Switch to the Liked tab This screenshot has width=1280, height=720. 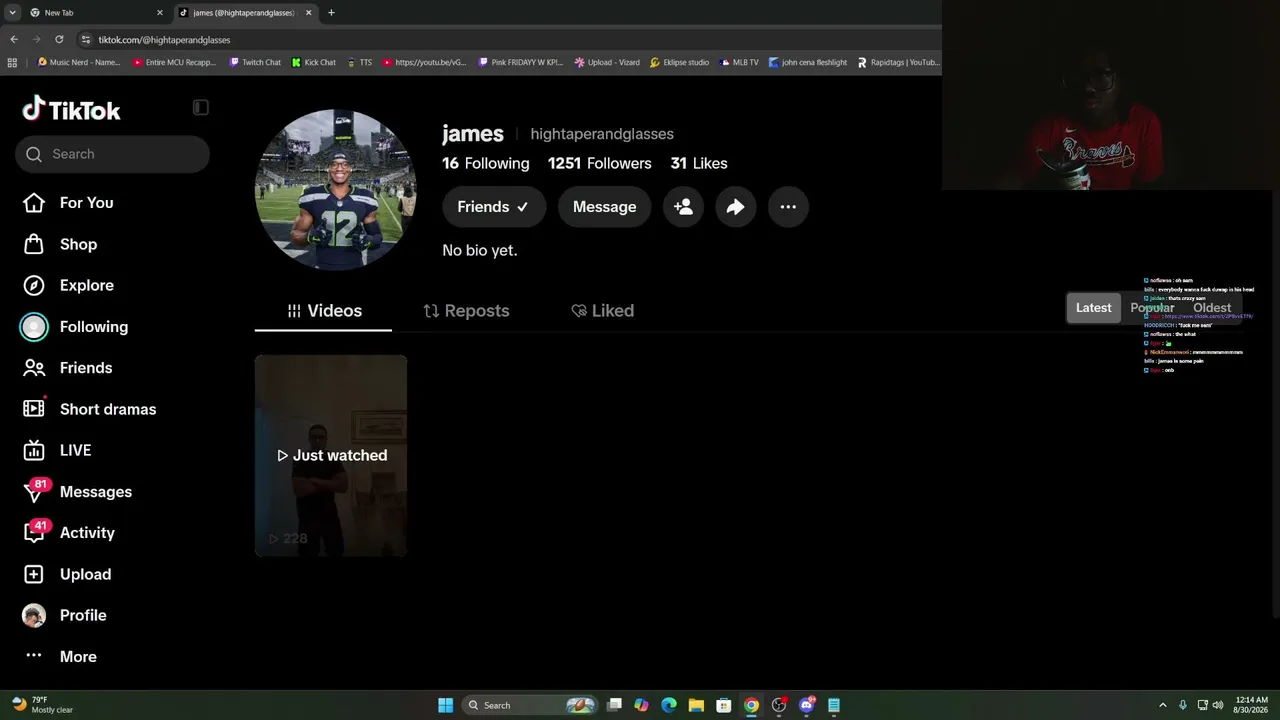[602, 311]
